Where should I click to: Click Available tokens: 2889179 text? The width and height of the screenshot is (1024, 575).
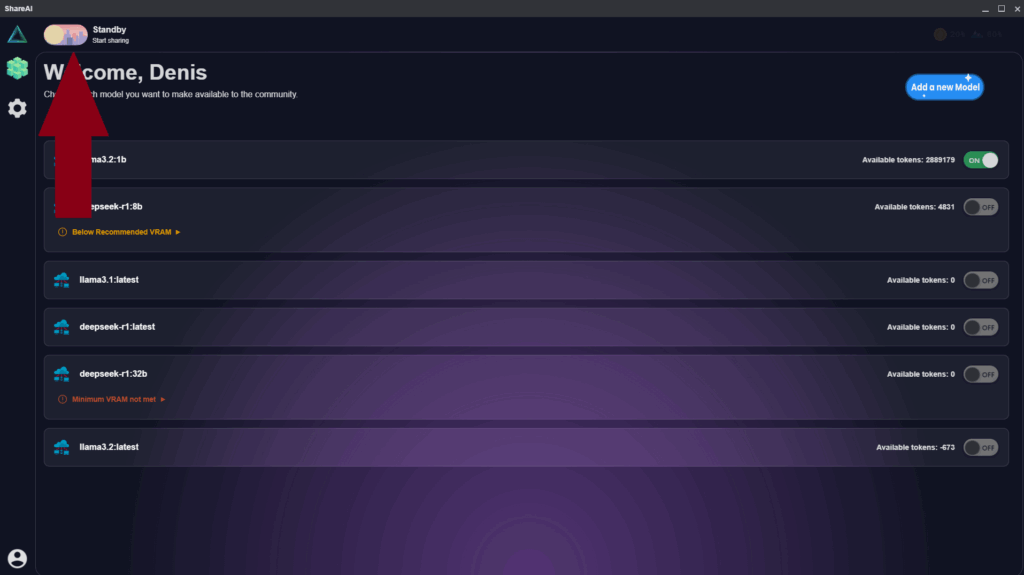908,160
